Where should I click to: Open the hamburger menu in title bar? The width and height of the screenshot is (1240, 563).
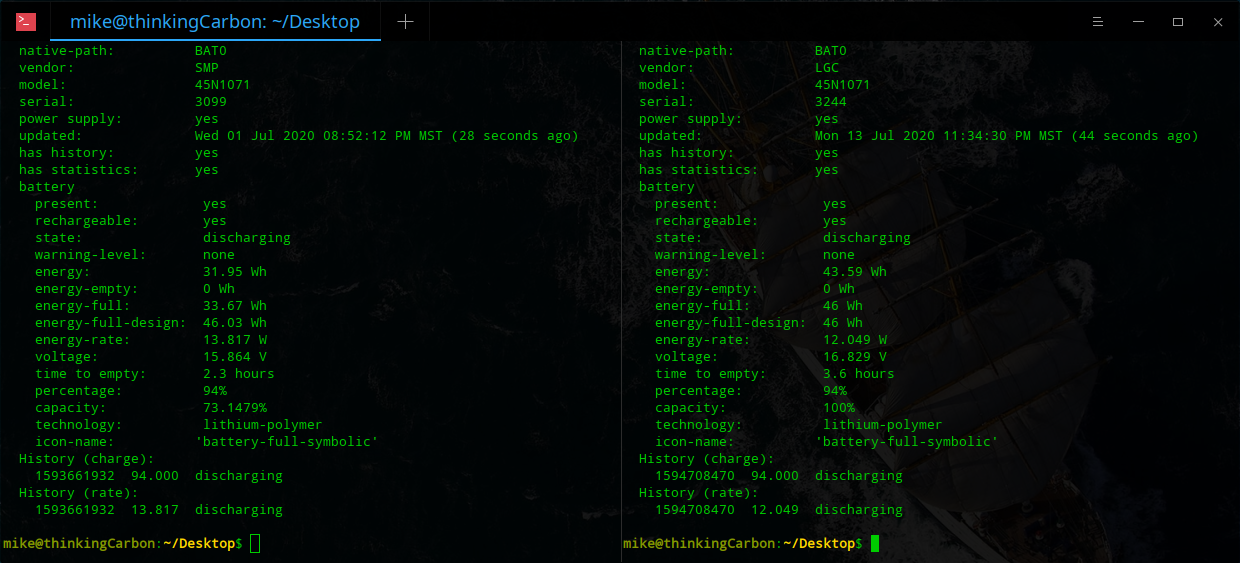pos(1097,22)
